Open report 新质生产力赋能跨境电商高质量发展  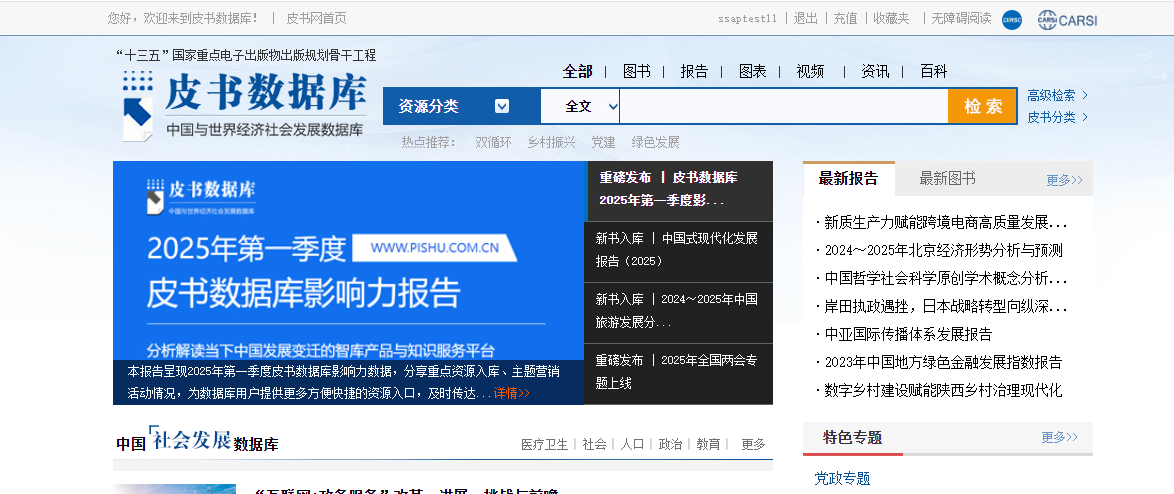945,222
